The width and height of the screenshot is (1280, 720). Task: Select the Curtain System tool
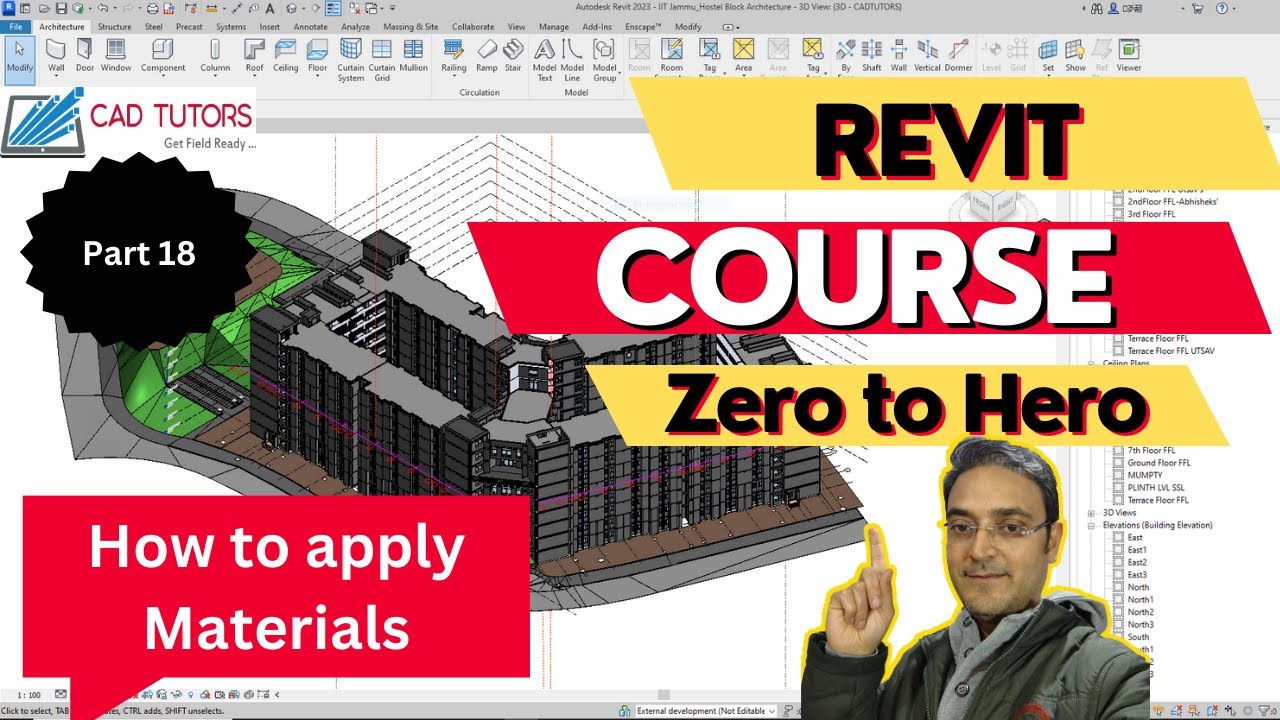351,60
